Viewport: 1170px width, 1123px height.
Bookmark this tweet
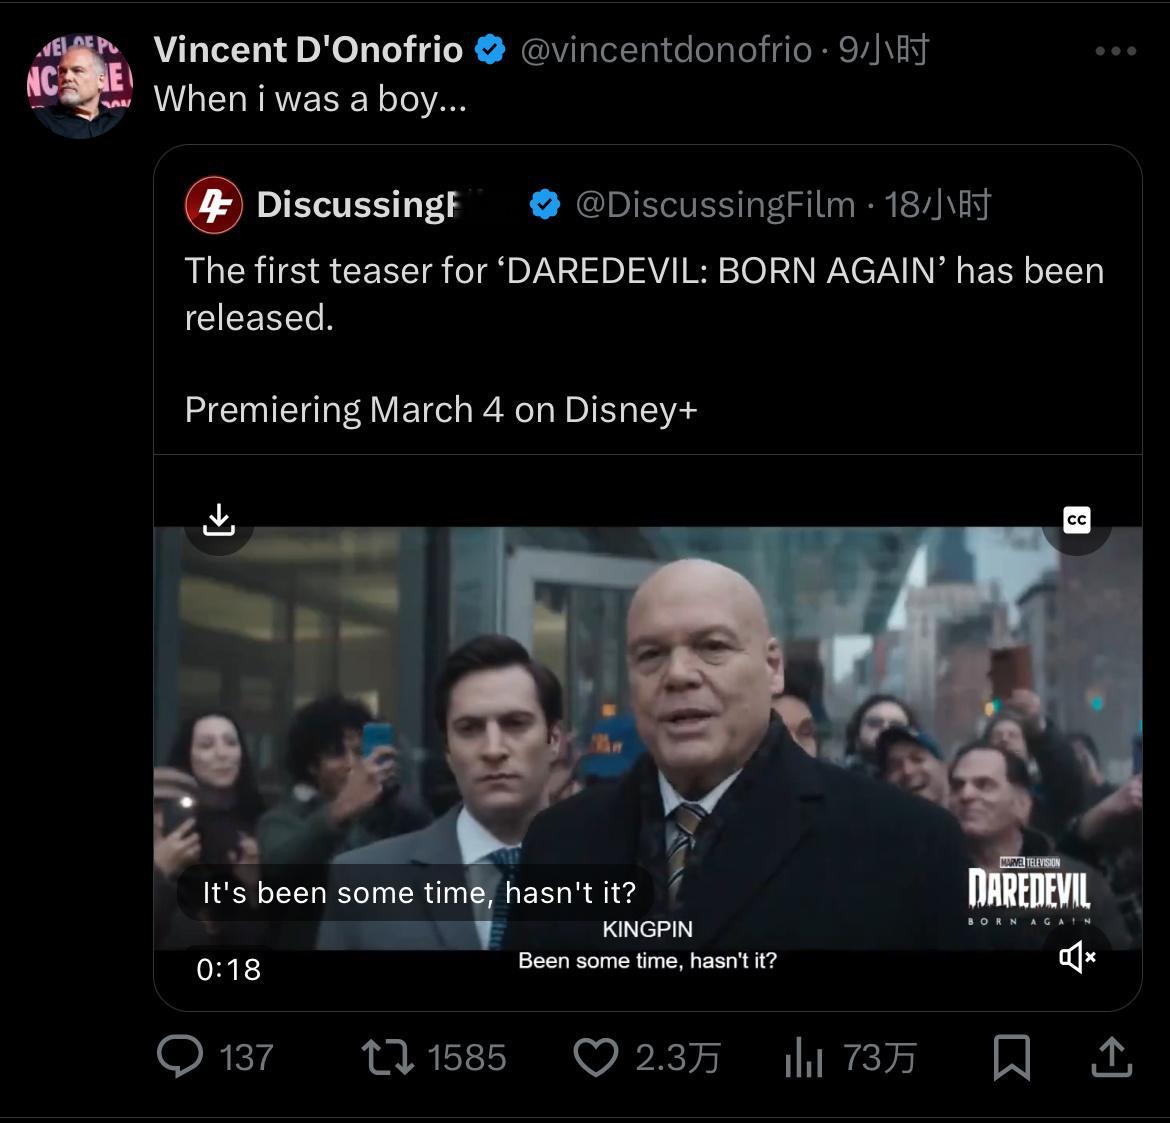(1013, 1056)
